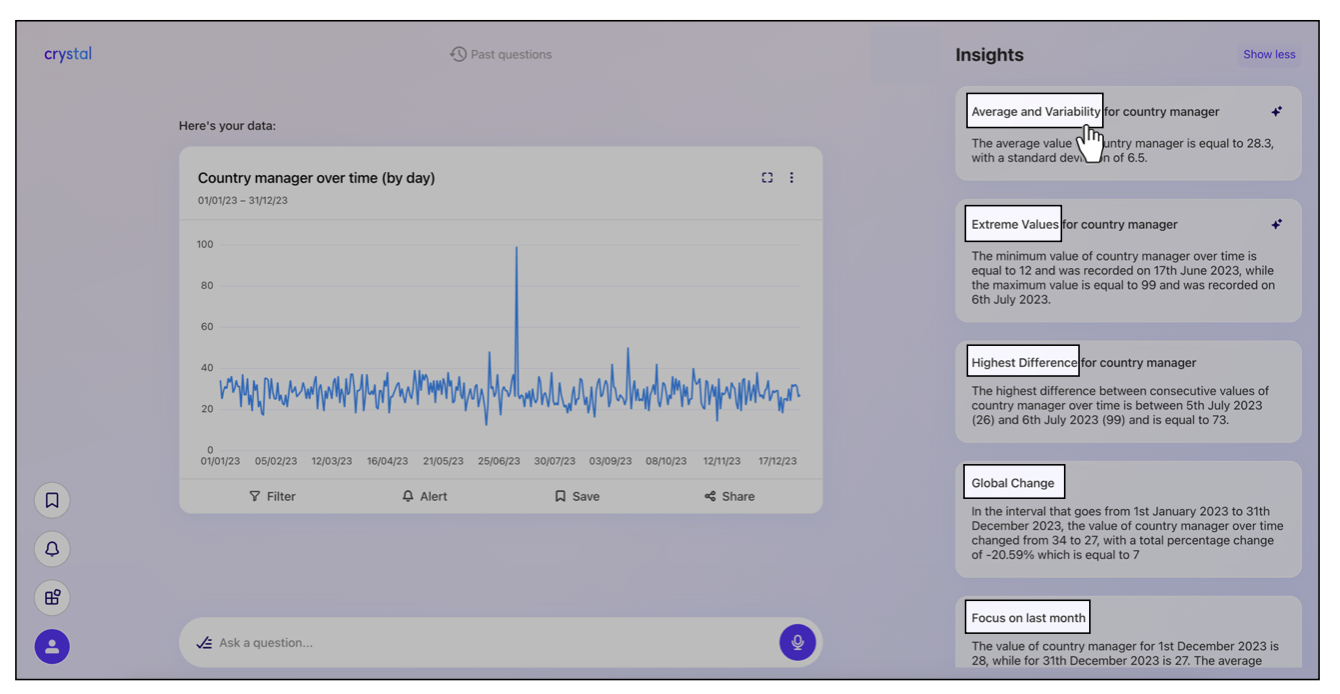The height and width of the screenshot is (694, 1340).
Task: Open the dashboard widgets icon in sidebar
Action: 52,598
